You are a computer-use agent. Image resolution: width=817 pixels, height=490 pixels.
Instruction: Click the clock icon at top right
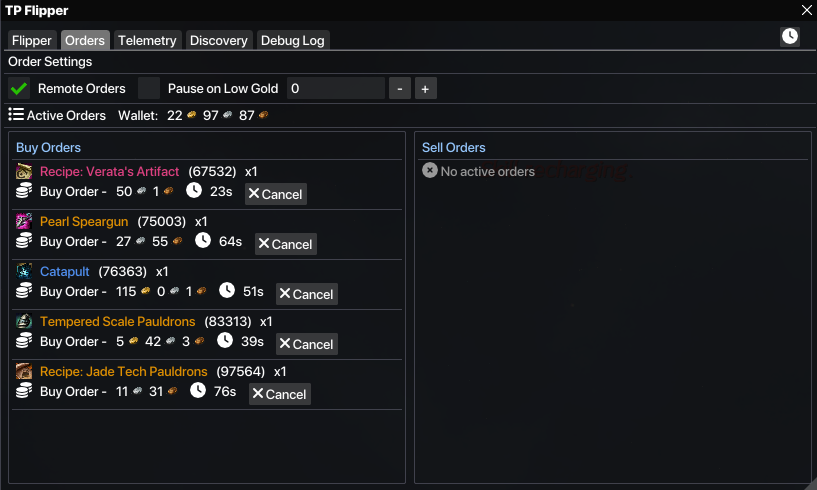tap(790, 36)
